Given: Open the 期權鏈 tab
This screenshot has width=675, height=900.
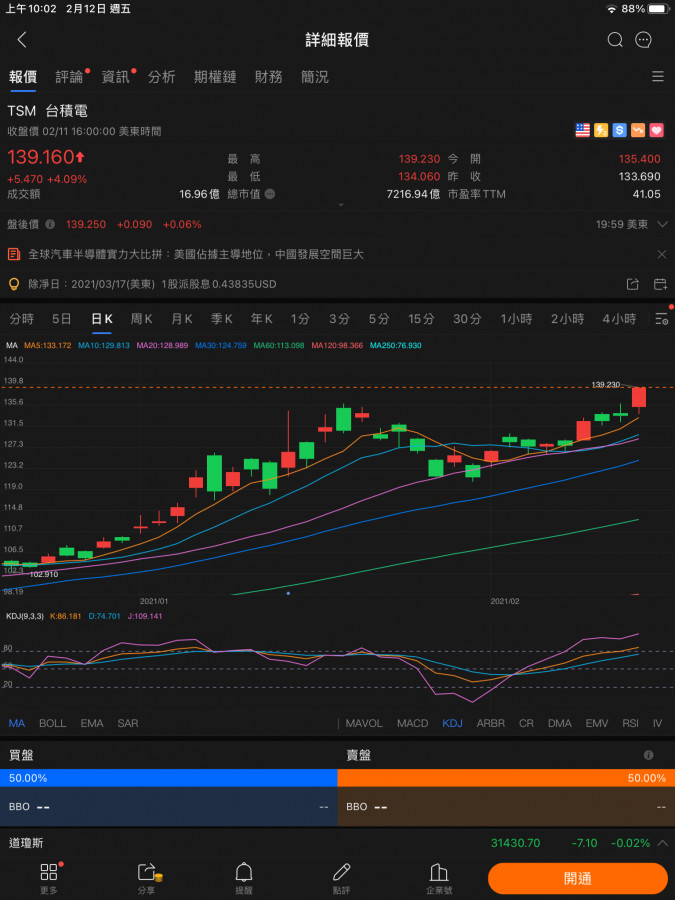Looking at the screenshot, I should point(215,77).
